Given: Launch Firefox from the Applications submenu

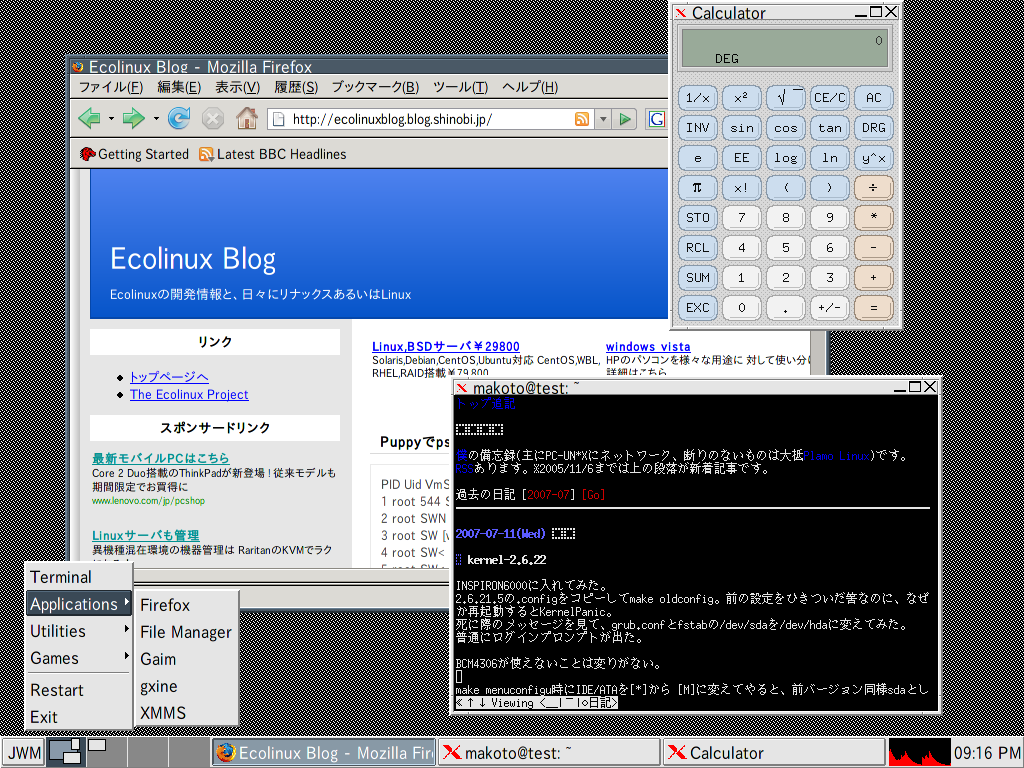Looking at the screenshot, I should 186,605.
